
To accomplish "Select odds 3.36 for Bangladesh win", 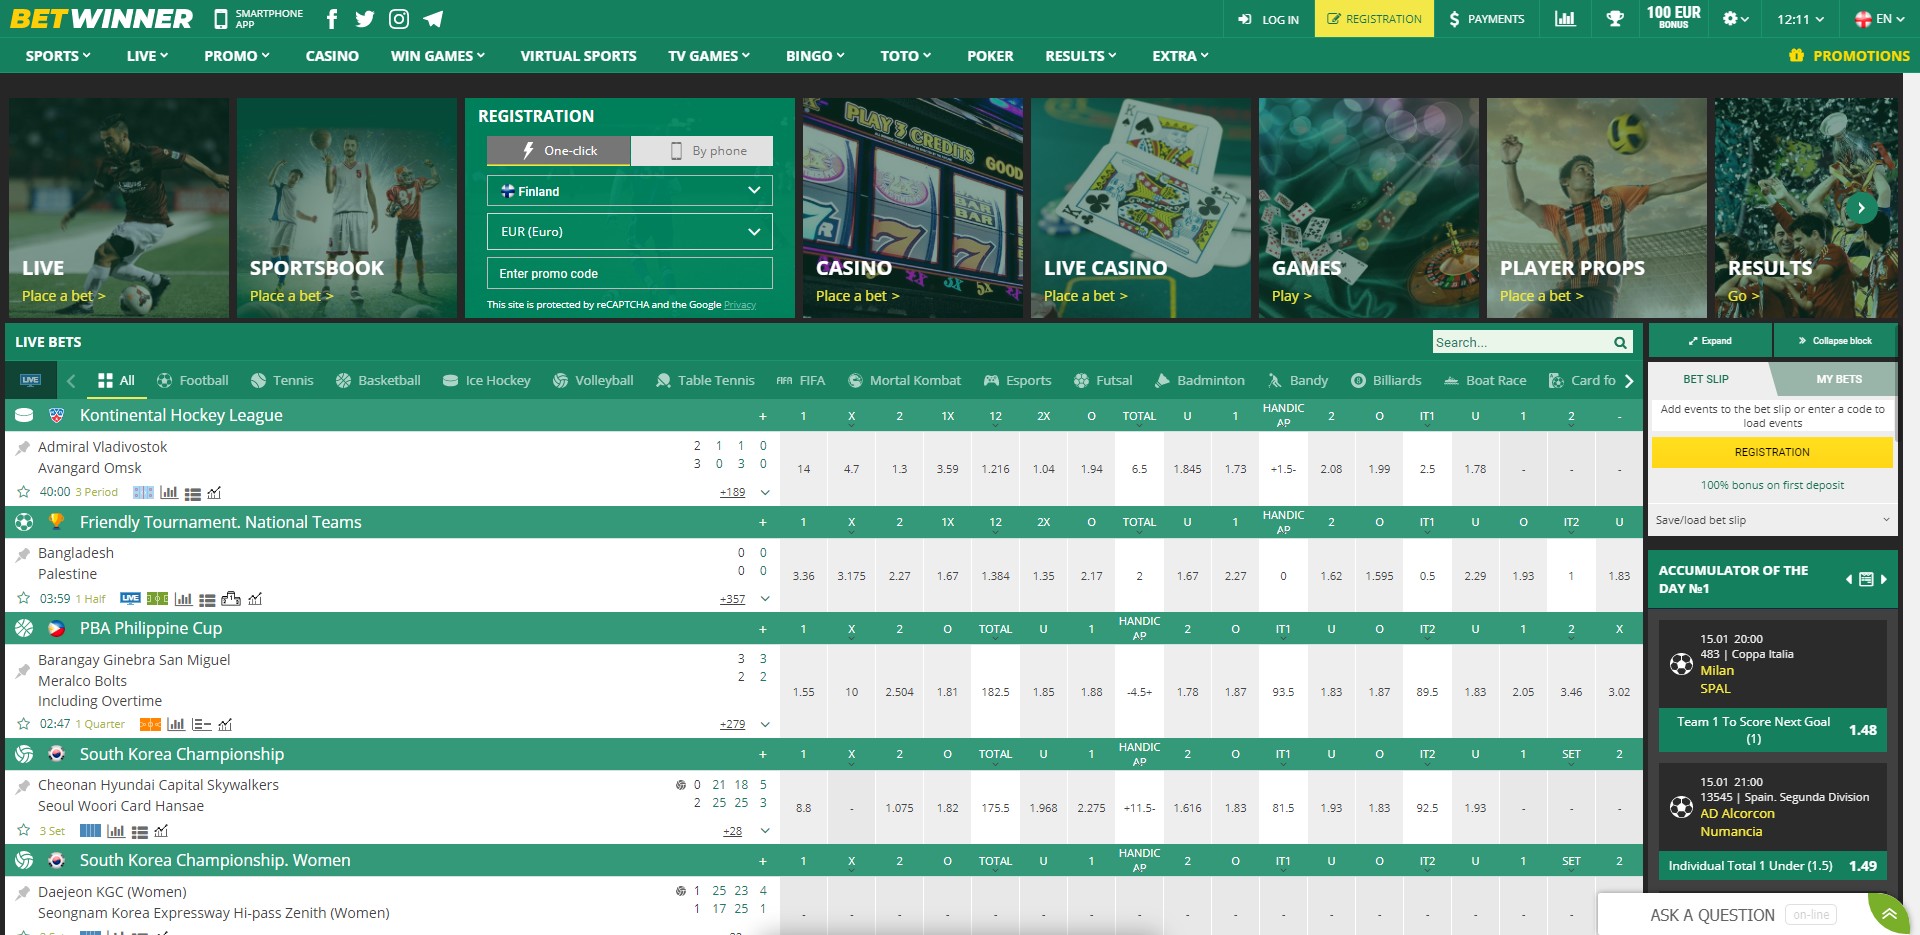I will [x=803, y=576].
